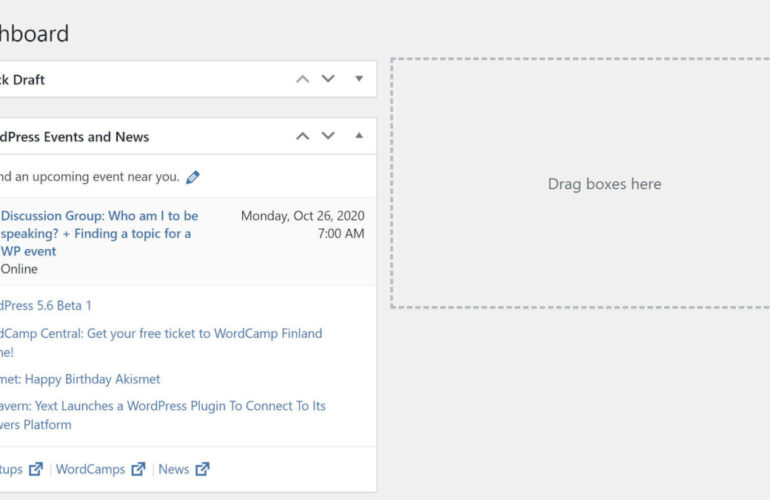Click the Meetups external link icon

[x=36, y=469]
